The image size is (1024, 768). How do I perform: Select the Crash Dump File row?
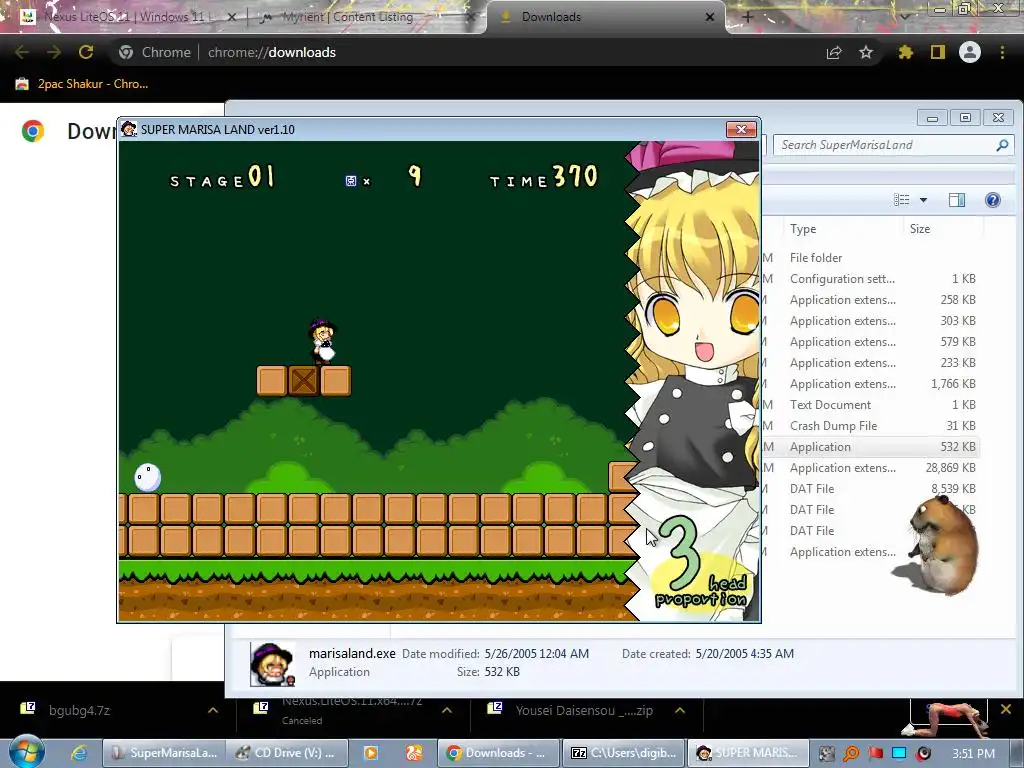pyautogui.click(x=871, y=426)
